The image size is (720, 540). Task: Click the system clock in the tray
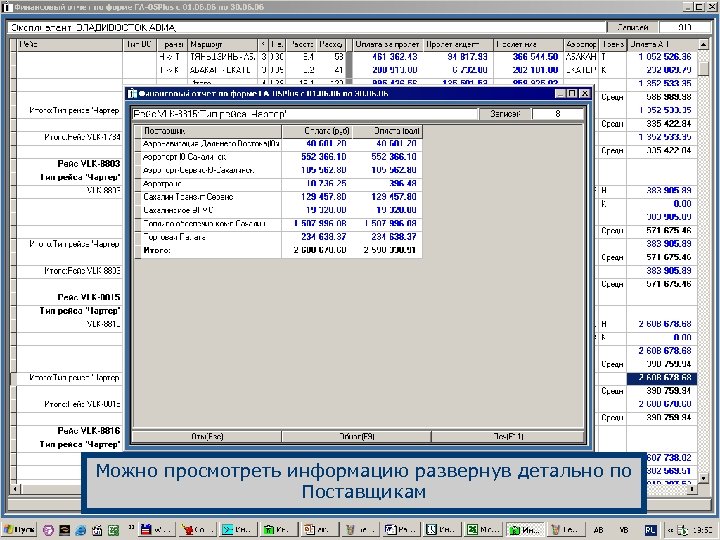point(705,530)
